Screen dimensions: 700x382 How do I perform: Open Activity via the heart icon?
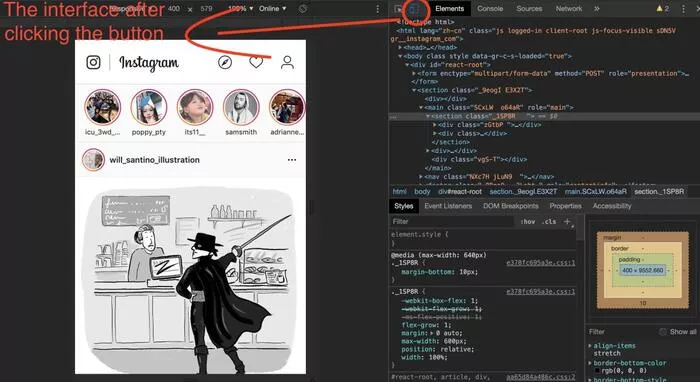pyautogui.click(x=256, y=62)
